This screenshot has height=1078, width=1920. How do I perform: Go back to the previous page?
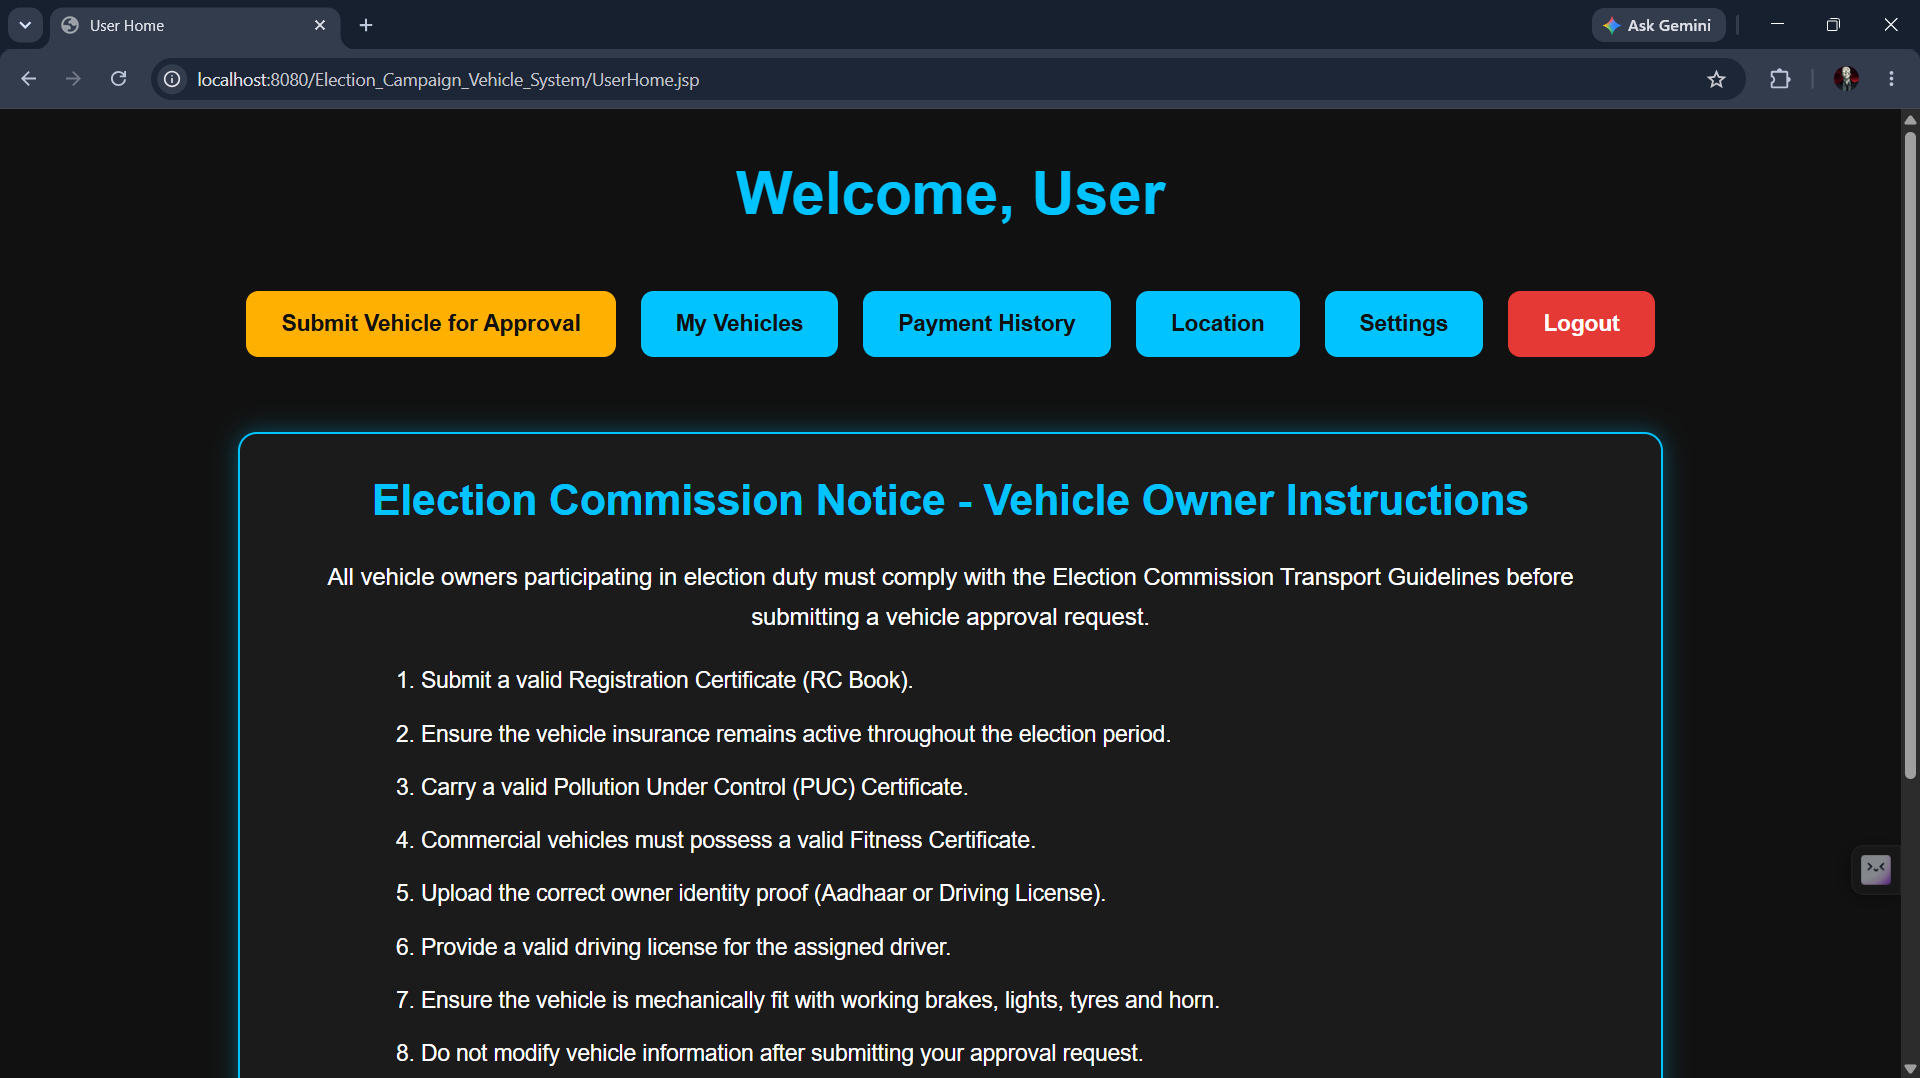(x=28, y=79)
